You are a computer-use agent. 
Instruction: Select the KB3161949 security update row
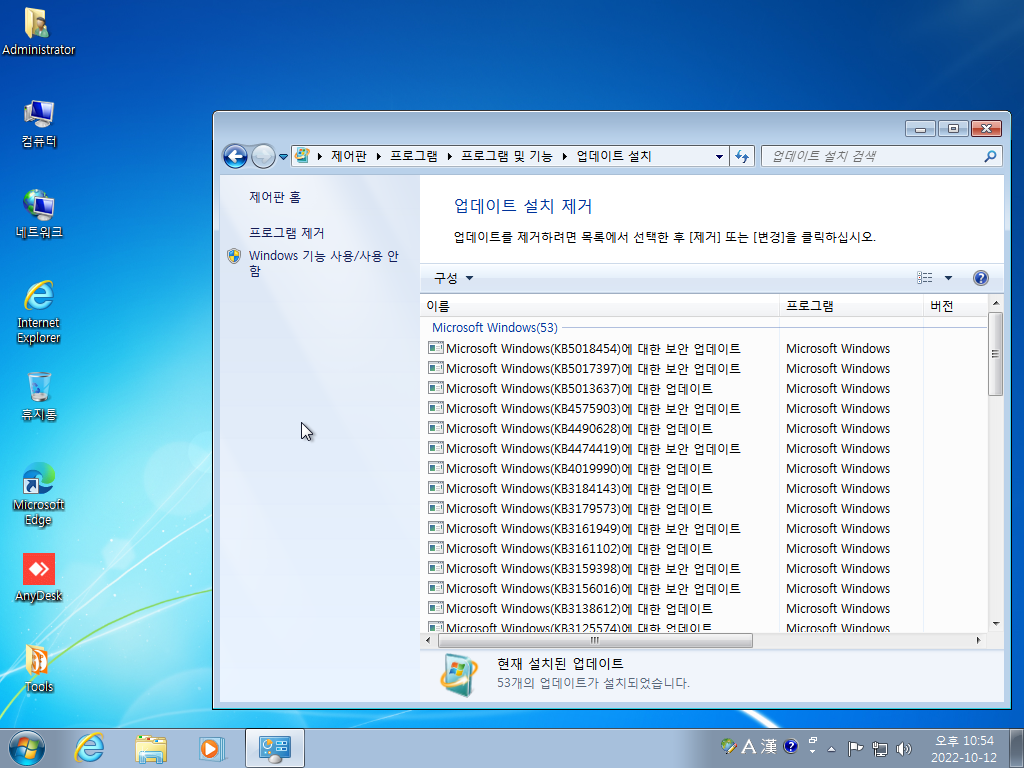[x=705, y=529]
